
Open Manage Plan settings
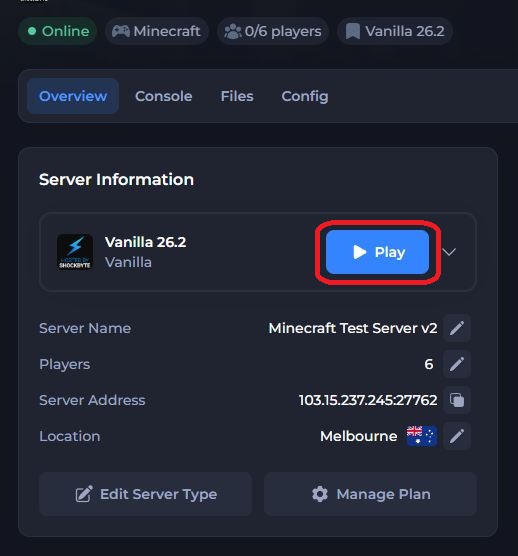coord(371,494)
